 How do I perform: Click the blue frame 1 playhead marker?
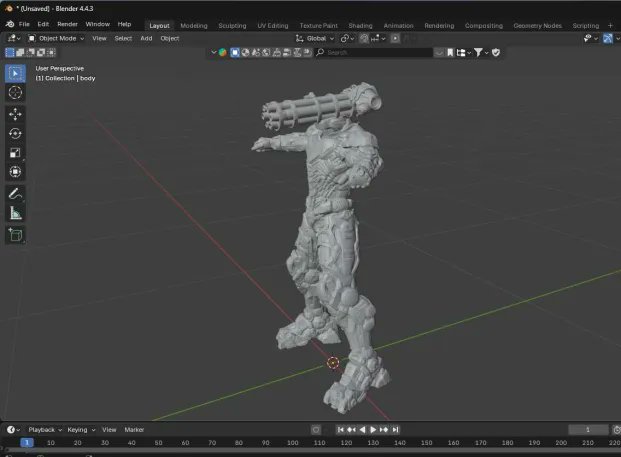pyautogui.click(x=27, y=443)
